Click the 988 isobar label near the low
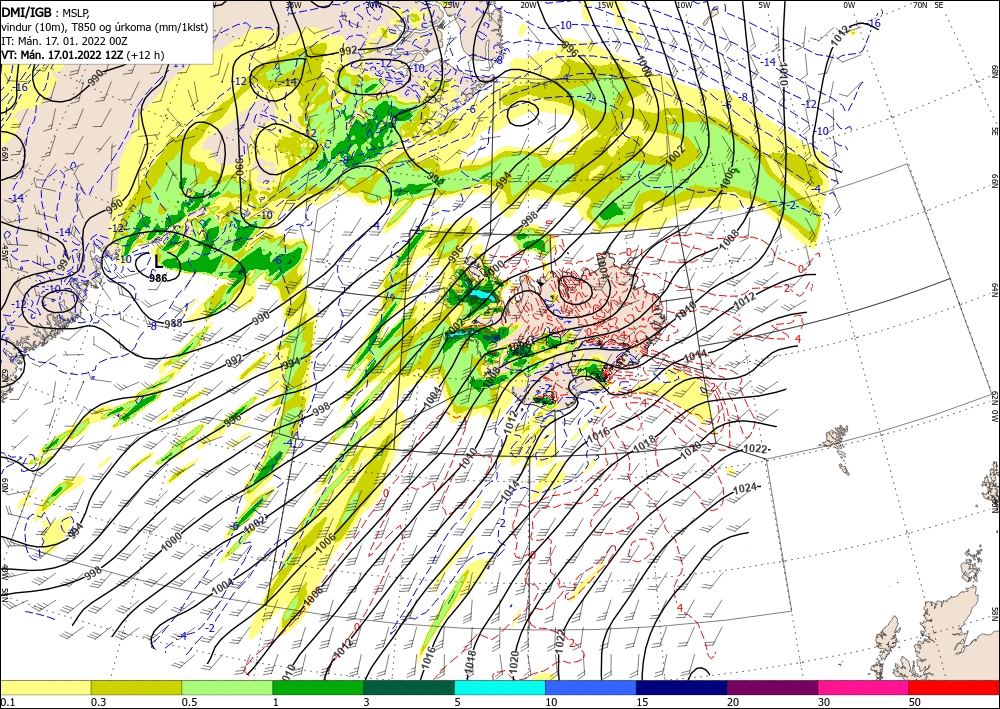1000x709 pixels. 173,323
